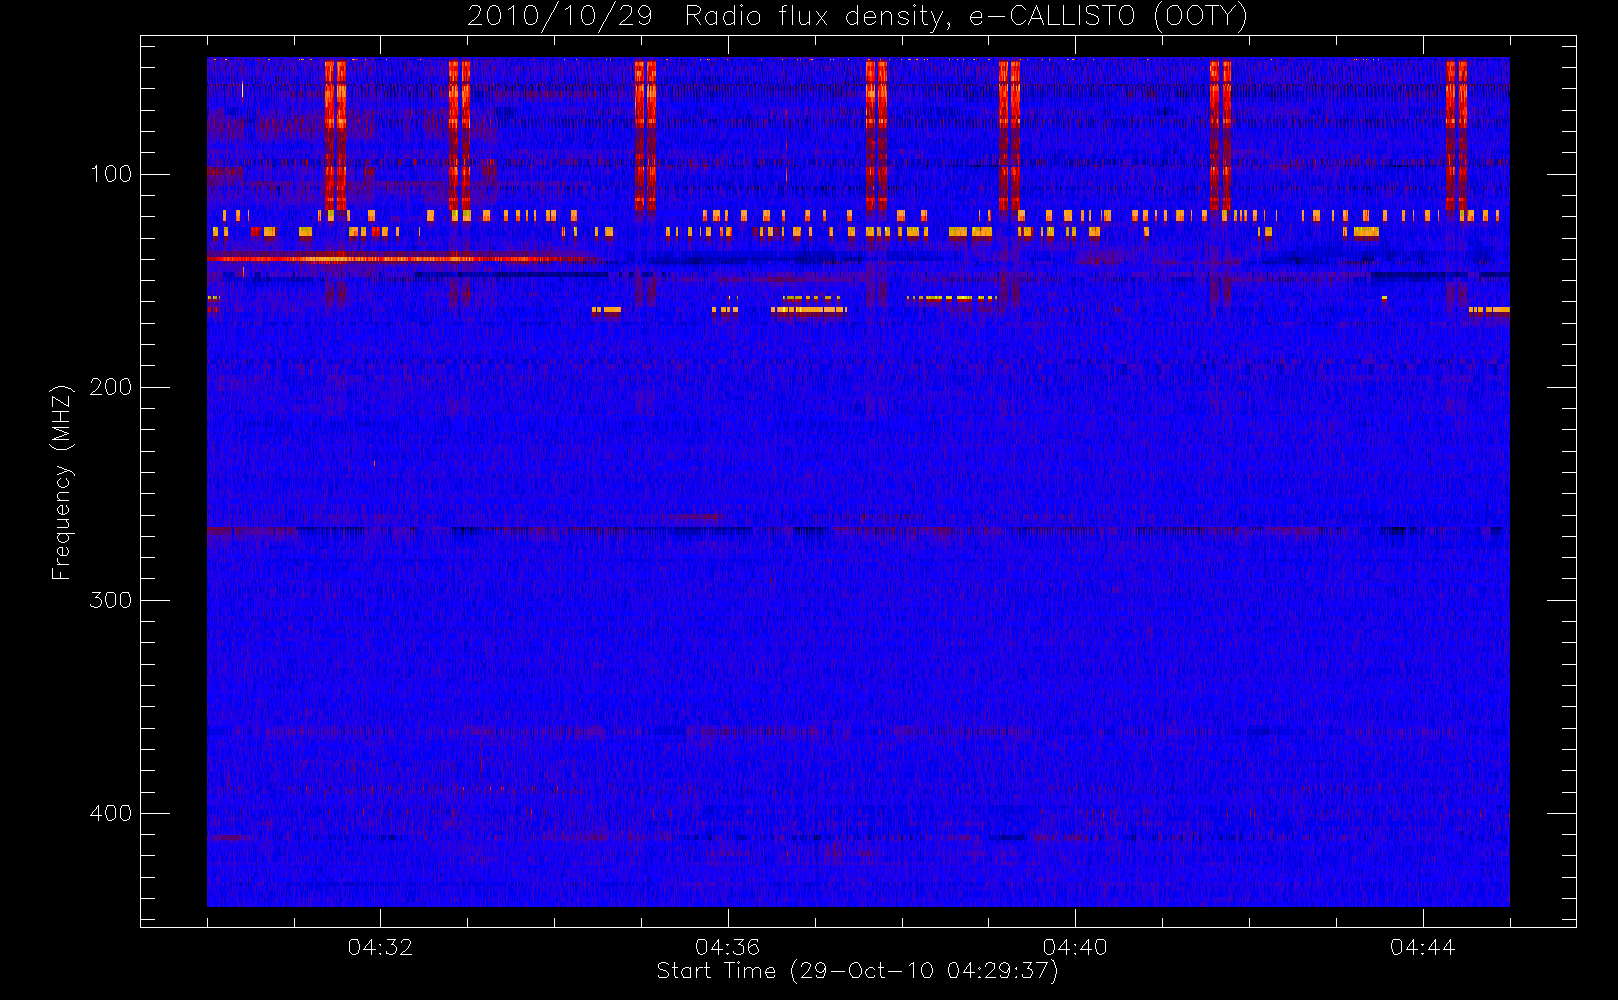Viewport: 1618px width, 1000px height.
Task: Click the '04:44' time tick label
Action: point(1422,947)
